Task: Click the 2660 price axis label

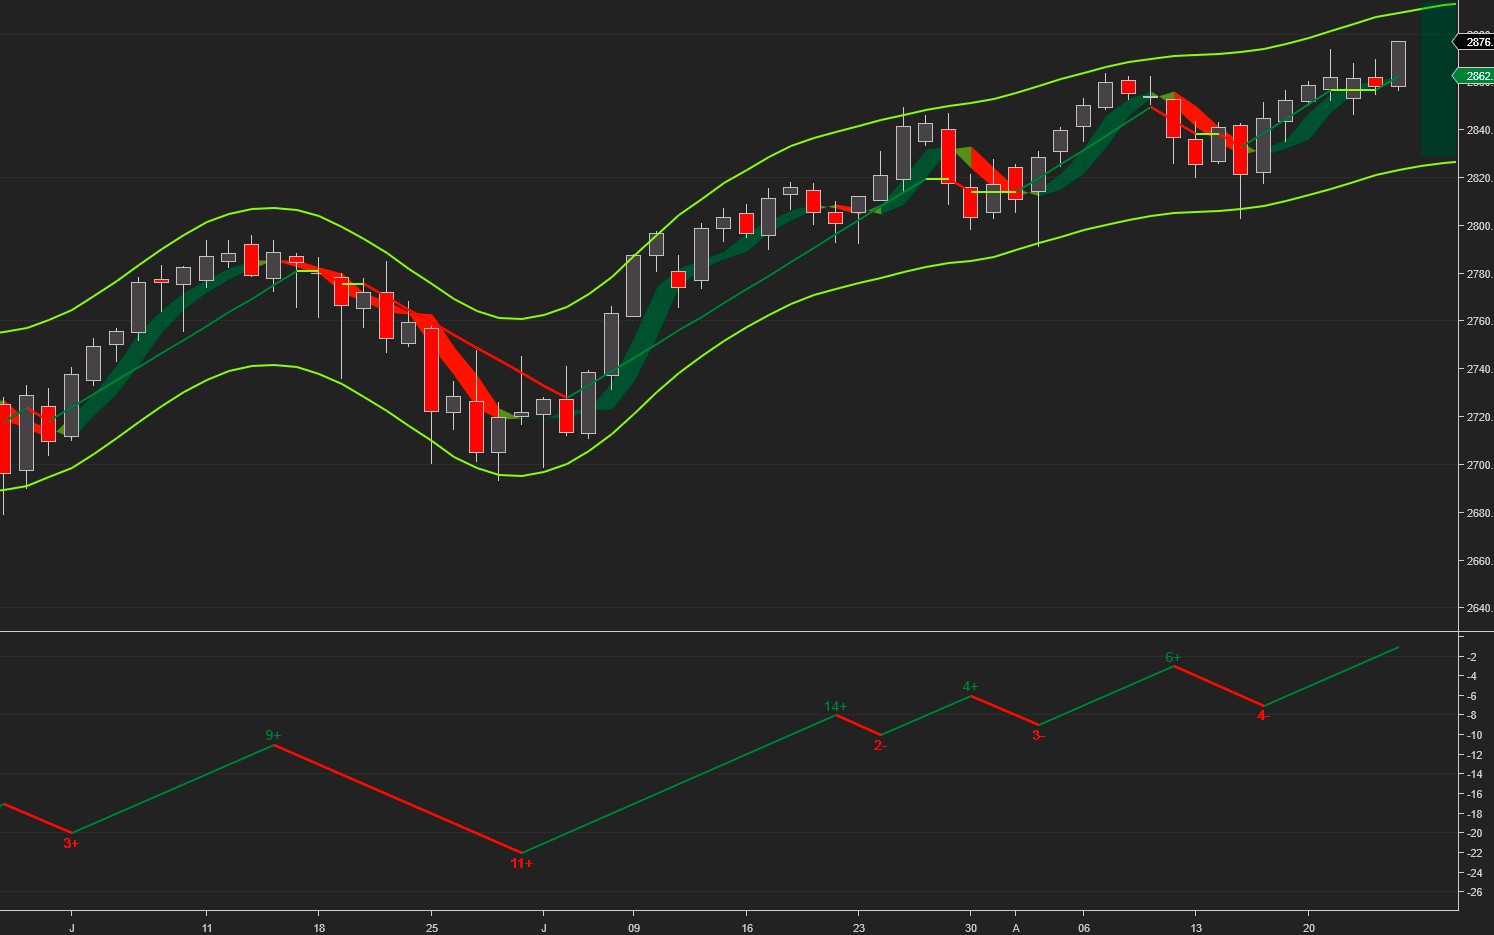Action: (1479, 561)
